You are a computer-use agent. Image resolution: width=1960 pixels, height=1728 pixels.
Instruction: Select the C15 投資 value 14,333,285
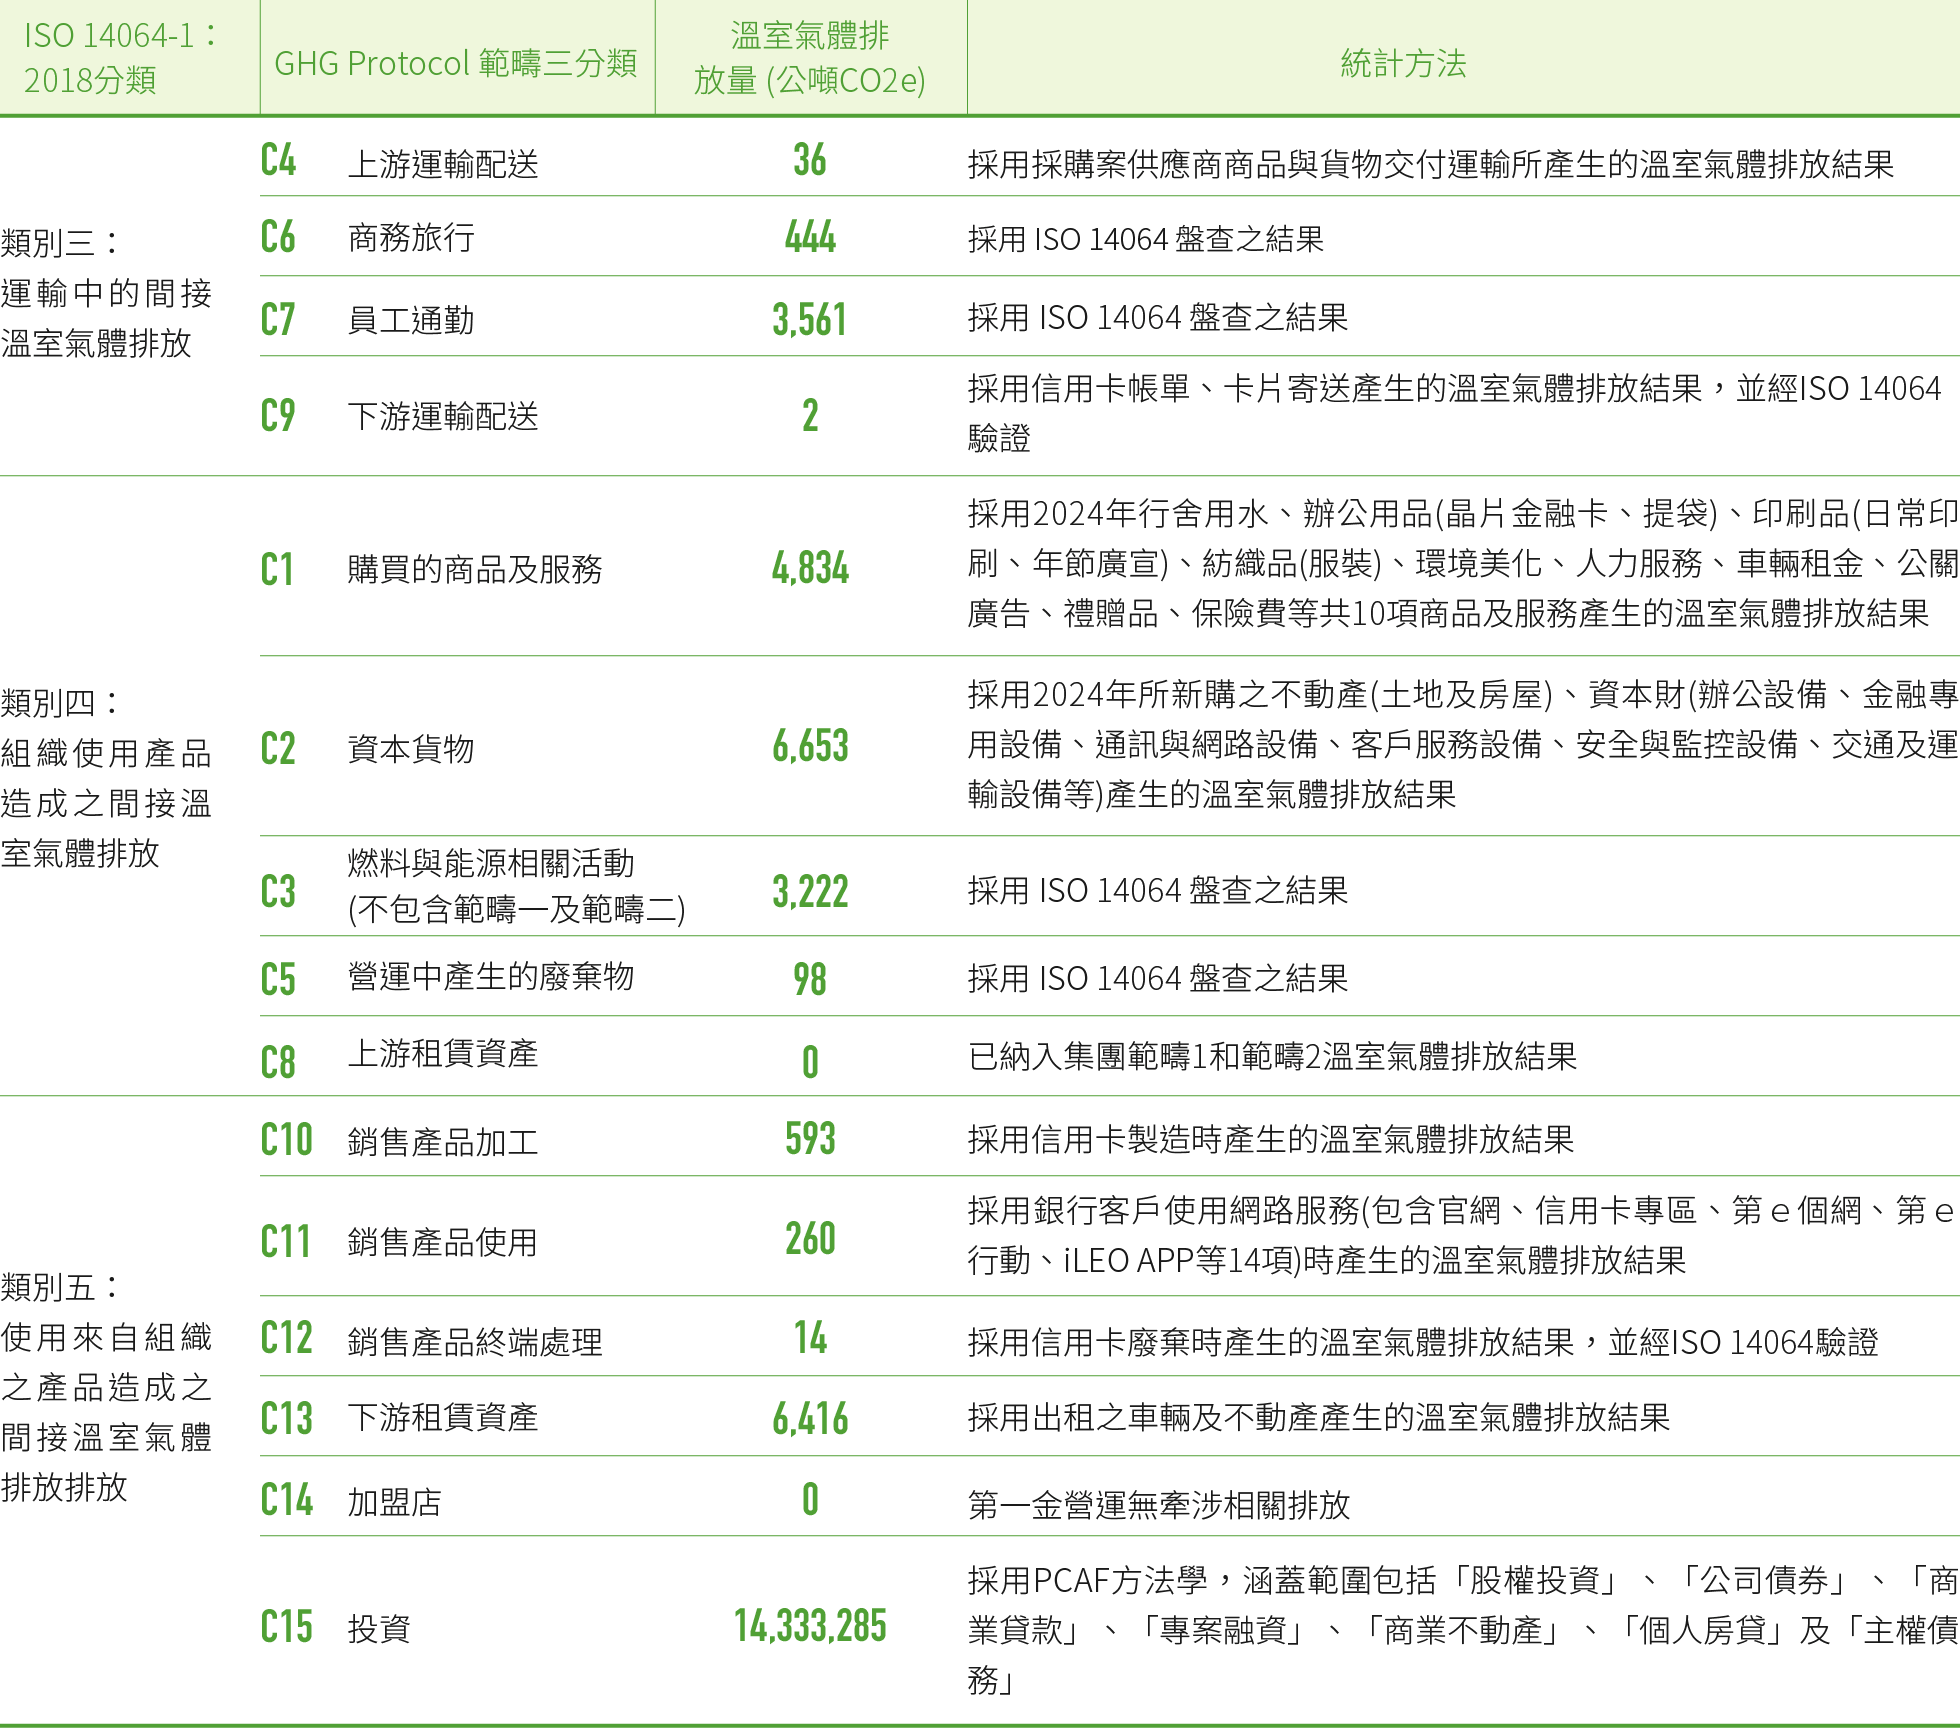pyautogui.click(x=809, y=1626)
